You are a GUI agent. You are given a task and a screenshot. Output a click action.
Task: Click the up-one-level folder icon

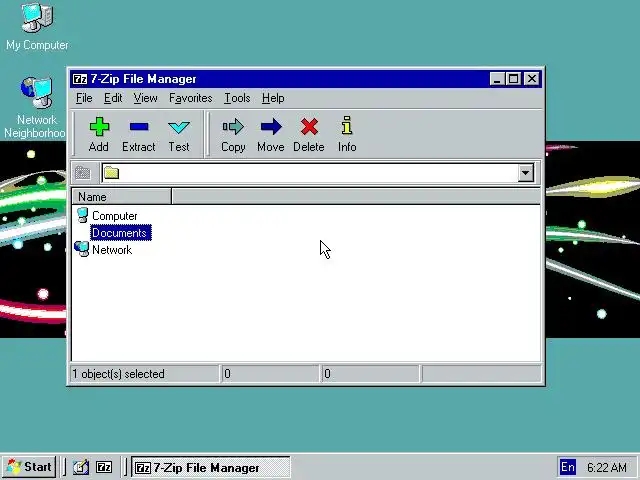point(83,173)
